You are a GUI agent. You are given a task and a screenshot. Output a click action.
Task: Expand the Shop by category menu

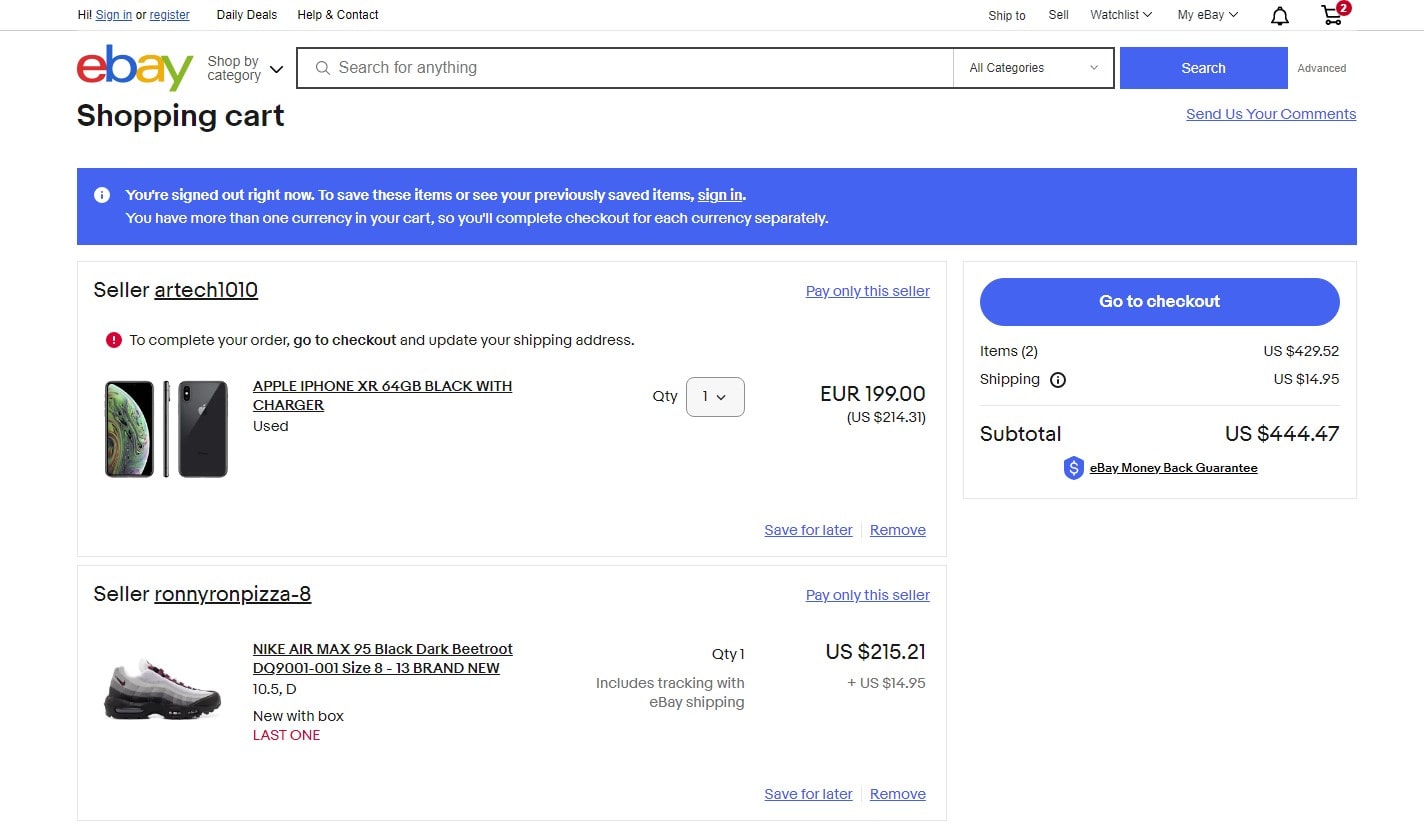coord(243,67)
